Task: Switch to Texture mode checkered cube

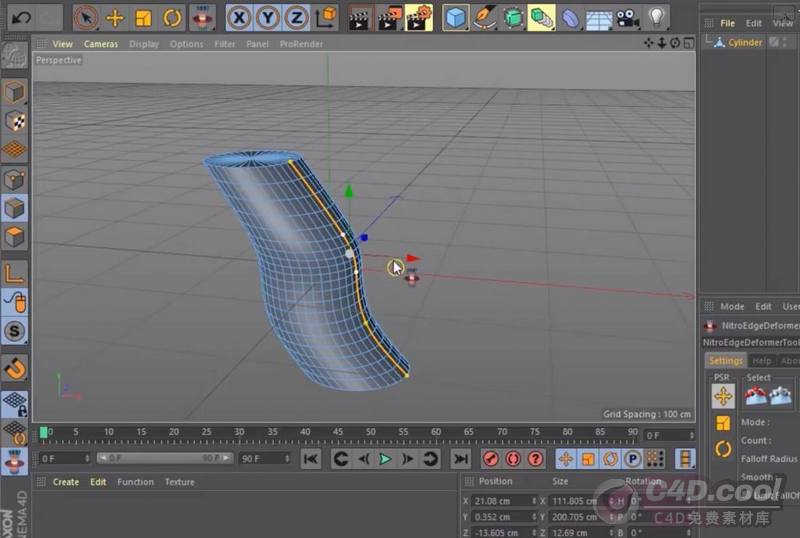Action: [x=14, y=121]
